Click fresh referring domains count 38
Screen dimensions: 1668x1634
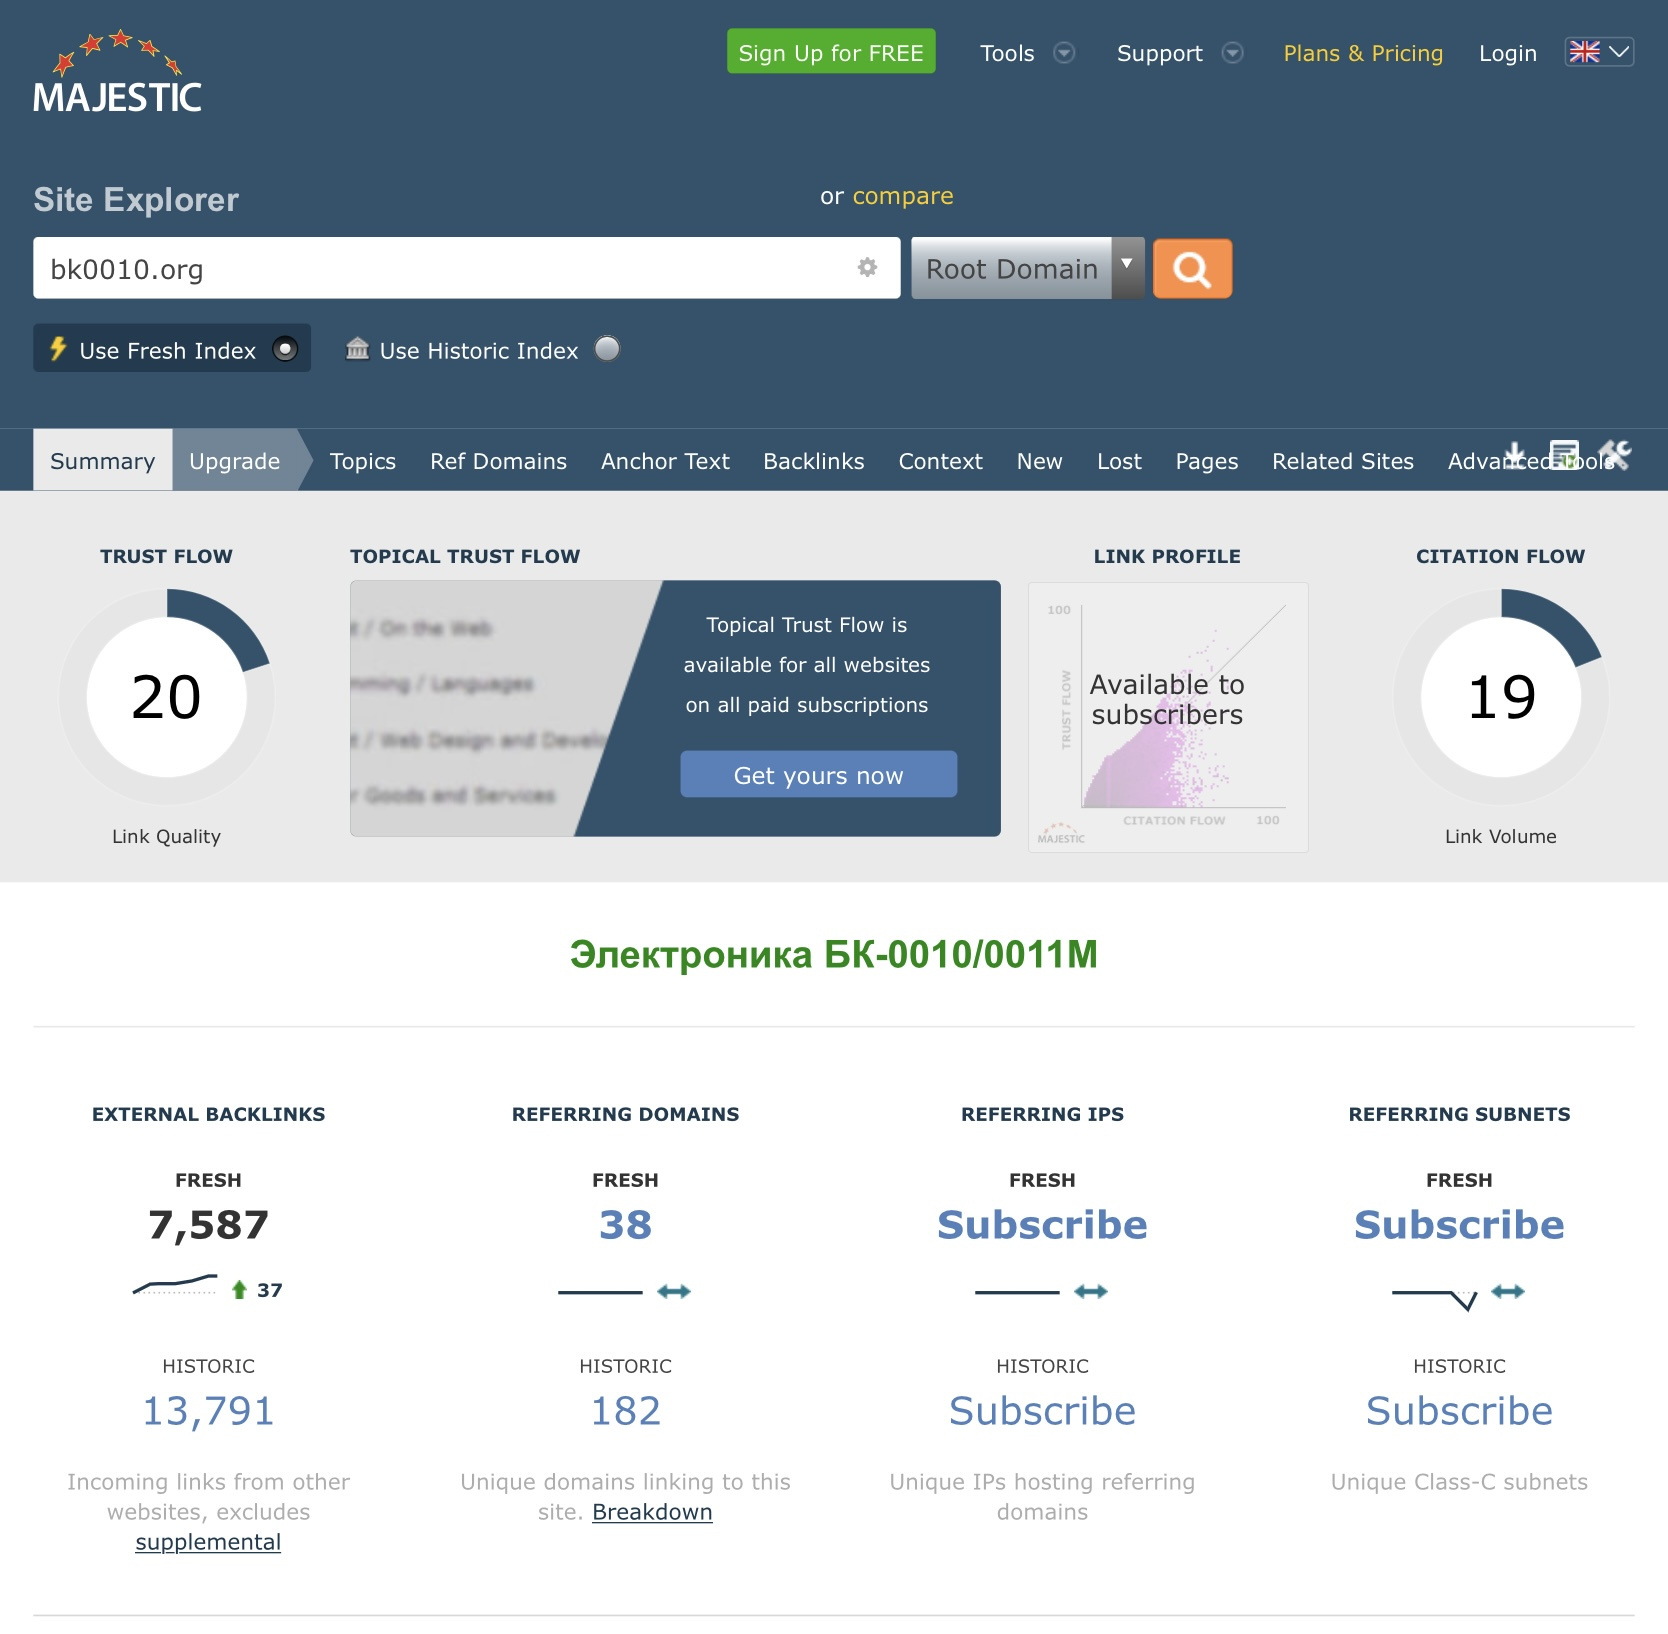[x=625, y=1224]
